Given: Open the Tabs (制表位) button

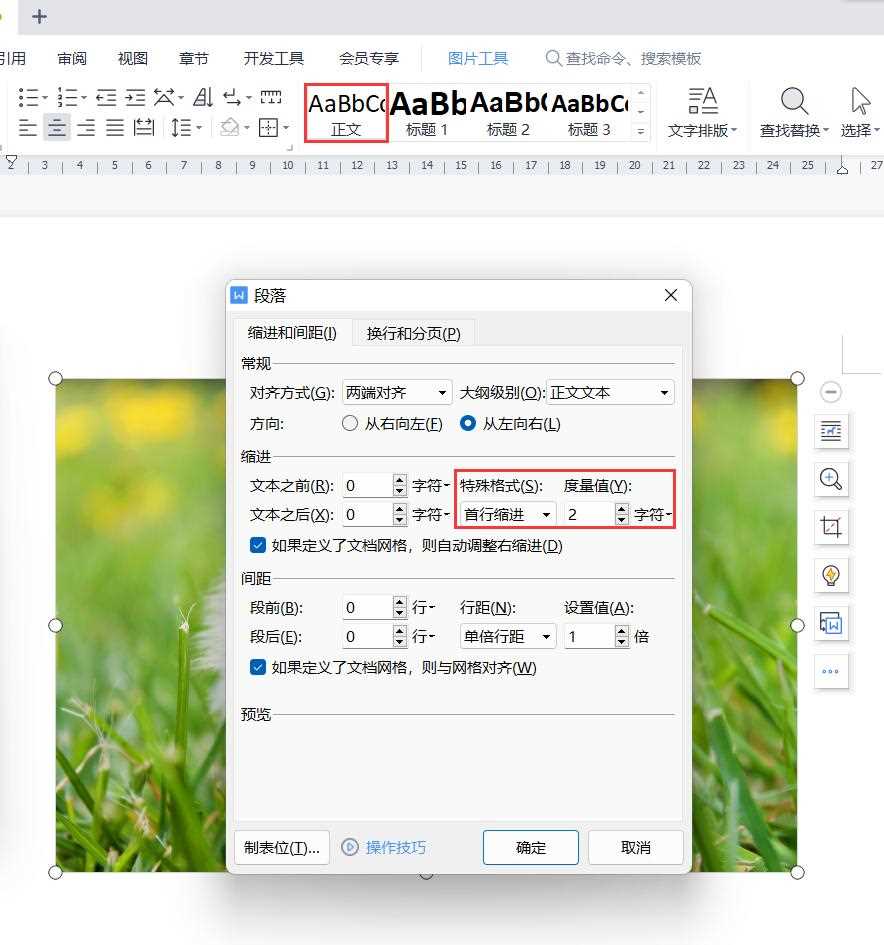Looking at the screenshot, I should [281, 847].
